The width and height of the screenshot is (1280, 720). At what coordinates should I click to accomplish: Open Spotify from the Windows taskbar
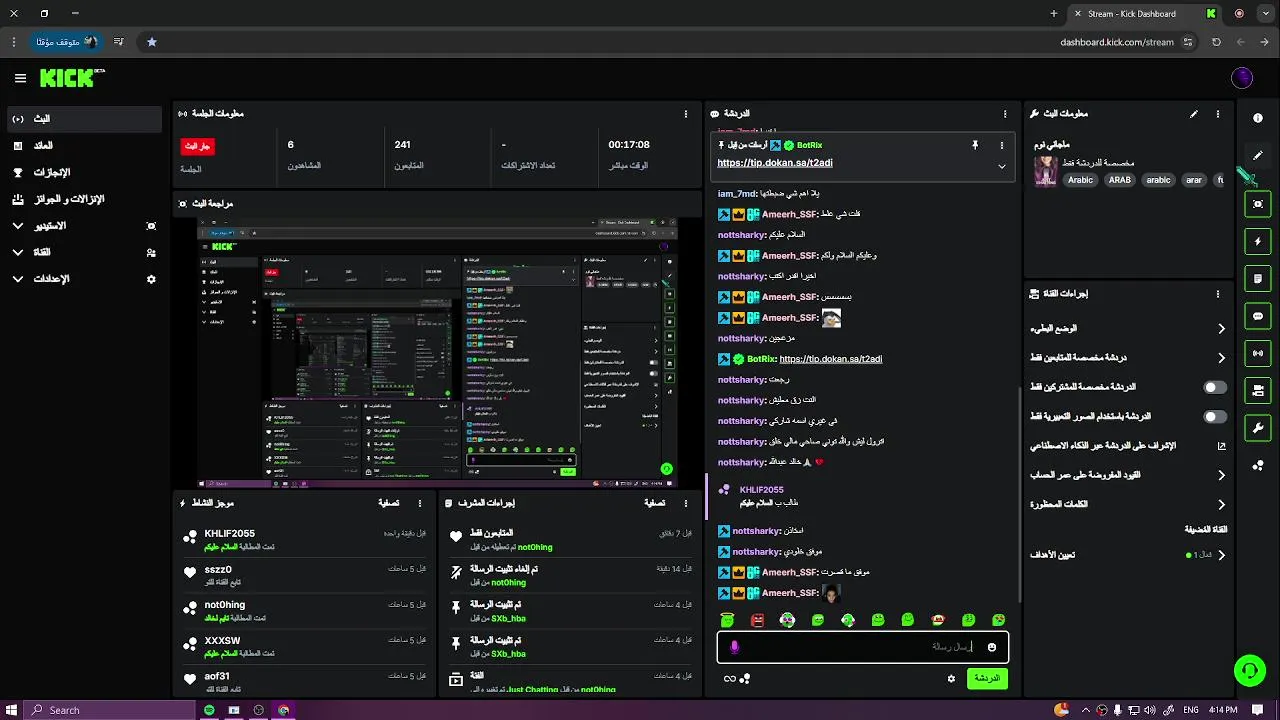tap(209, 710)
